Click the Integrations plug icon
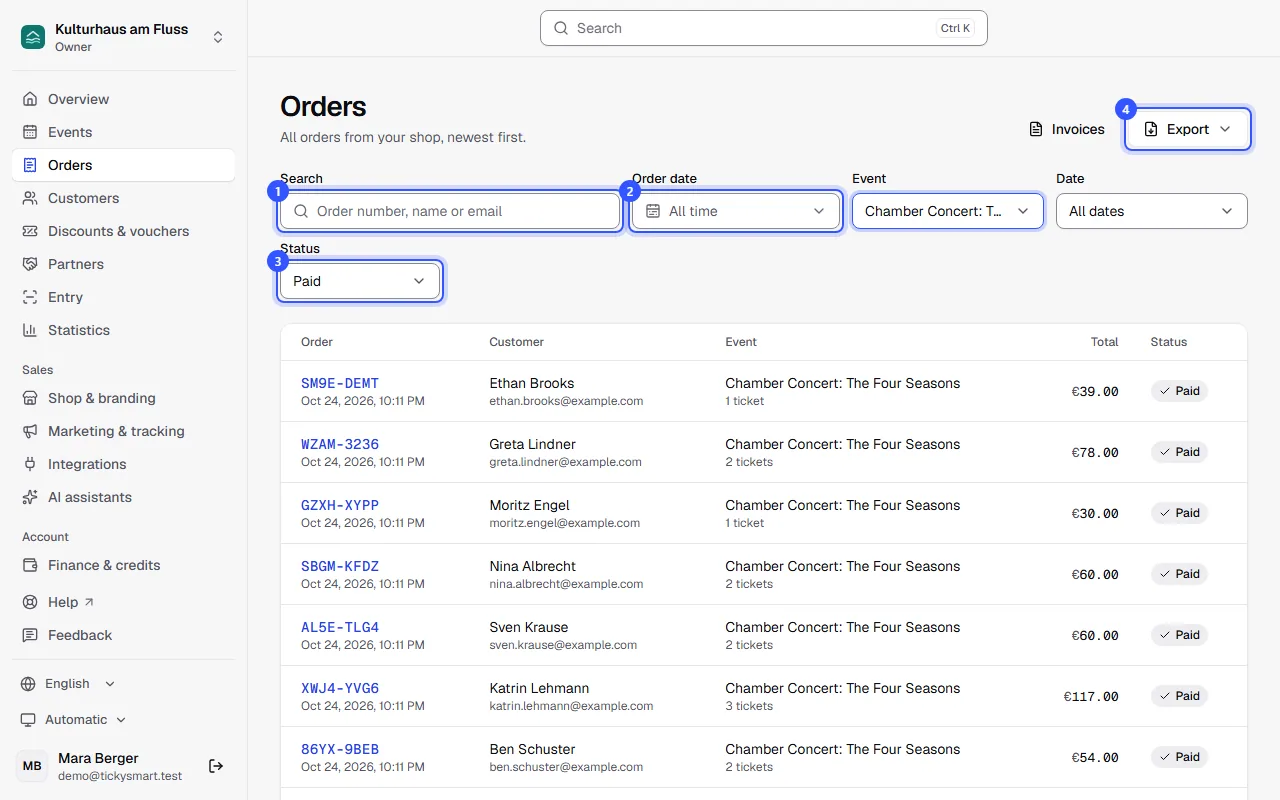This screenshot has height=800, width=1280. coord(30,464)
